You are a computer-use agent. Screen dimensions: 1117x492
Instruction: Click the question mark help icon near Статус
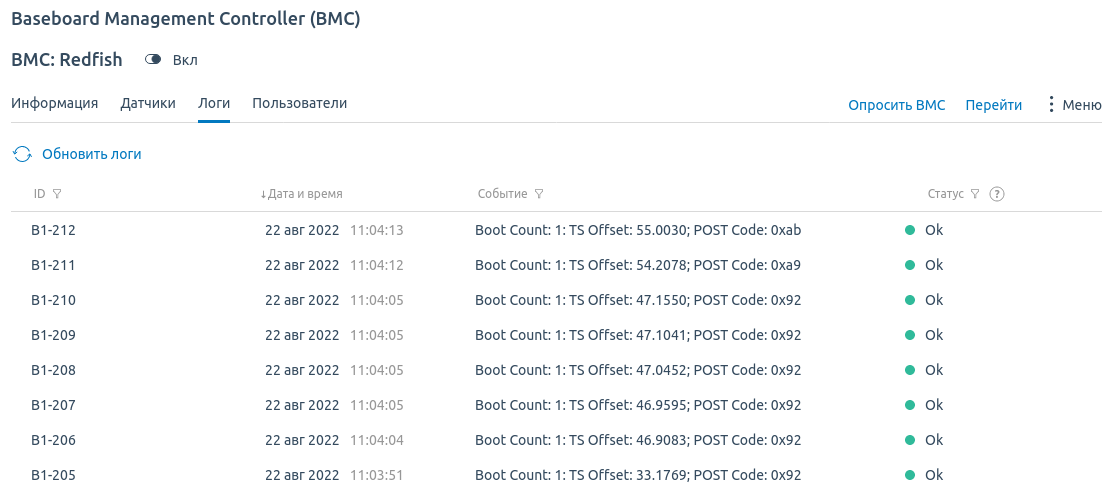click(997, 194)
